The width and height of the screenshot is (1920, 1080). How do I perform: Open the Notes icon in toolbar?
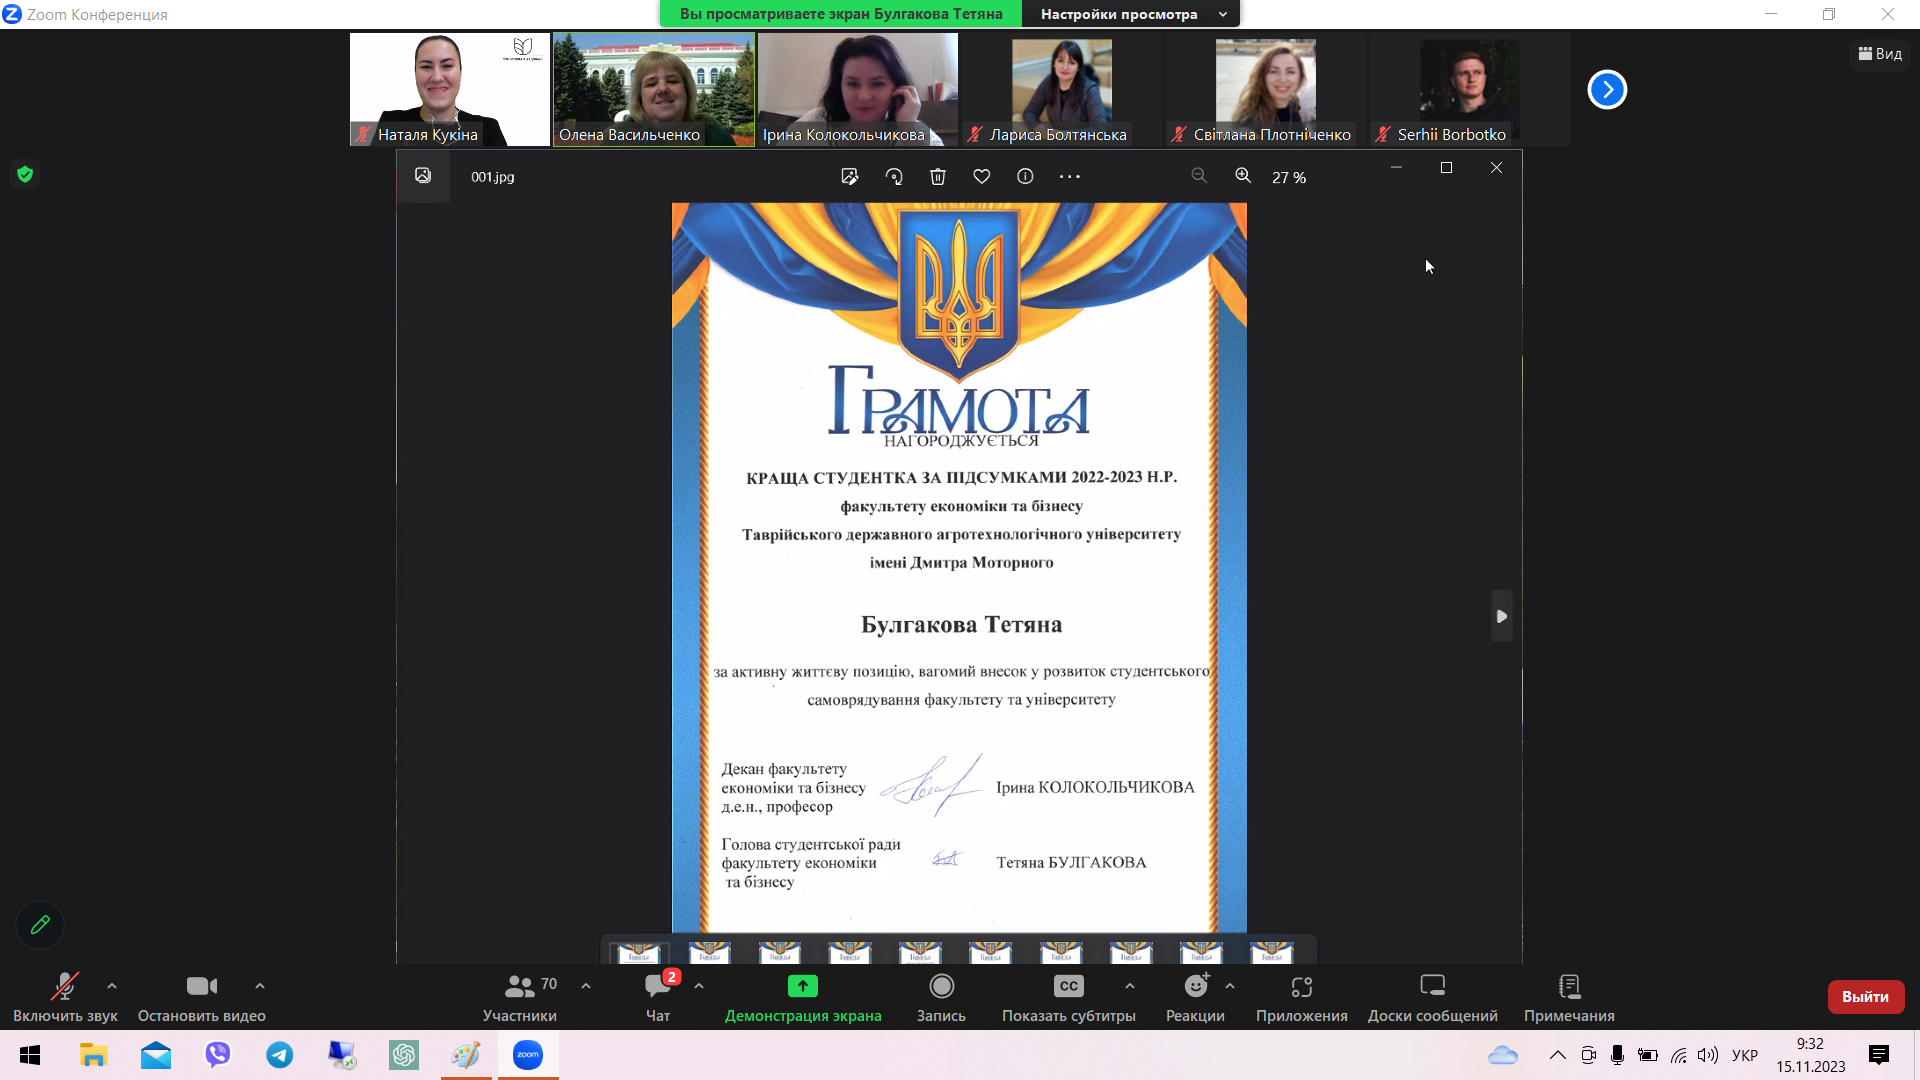1569,987
